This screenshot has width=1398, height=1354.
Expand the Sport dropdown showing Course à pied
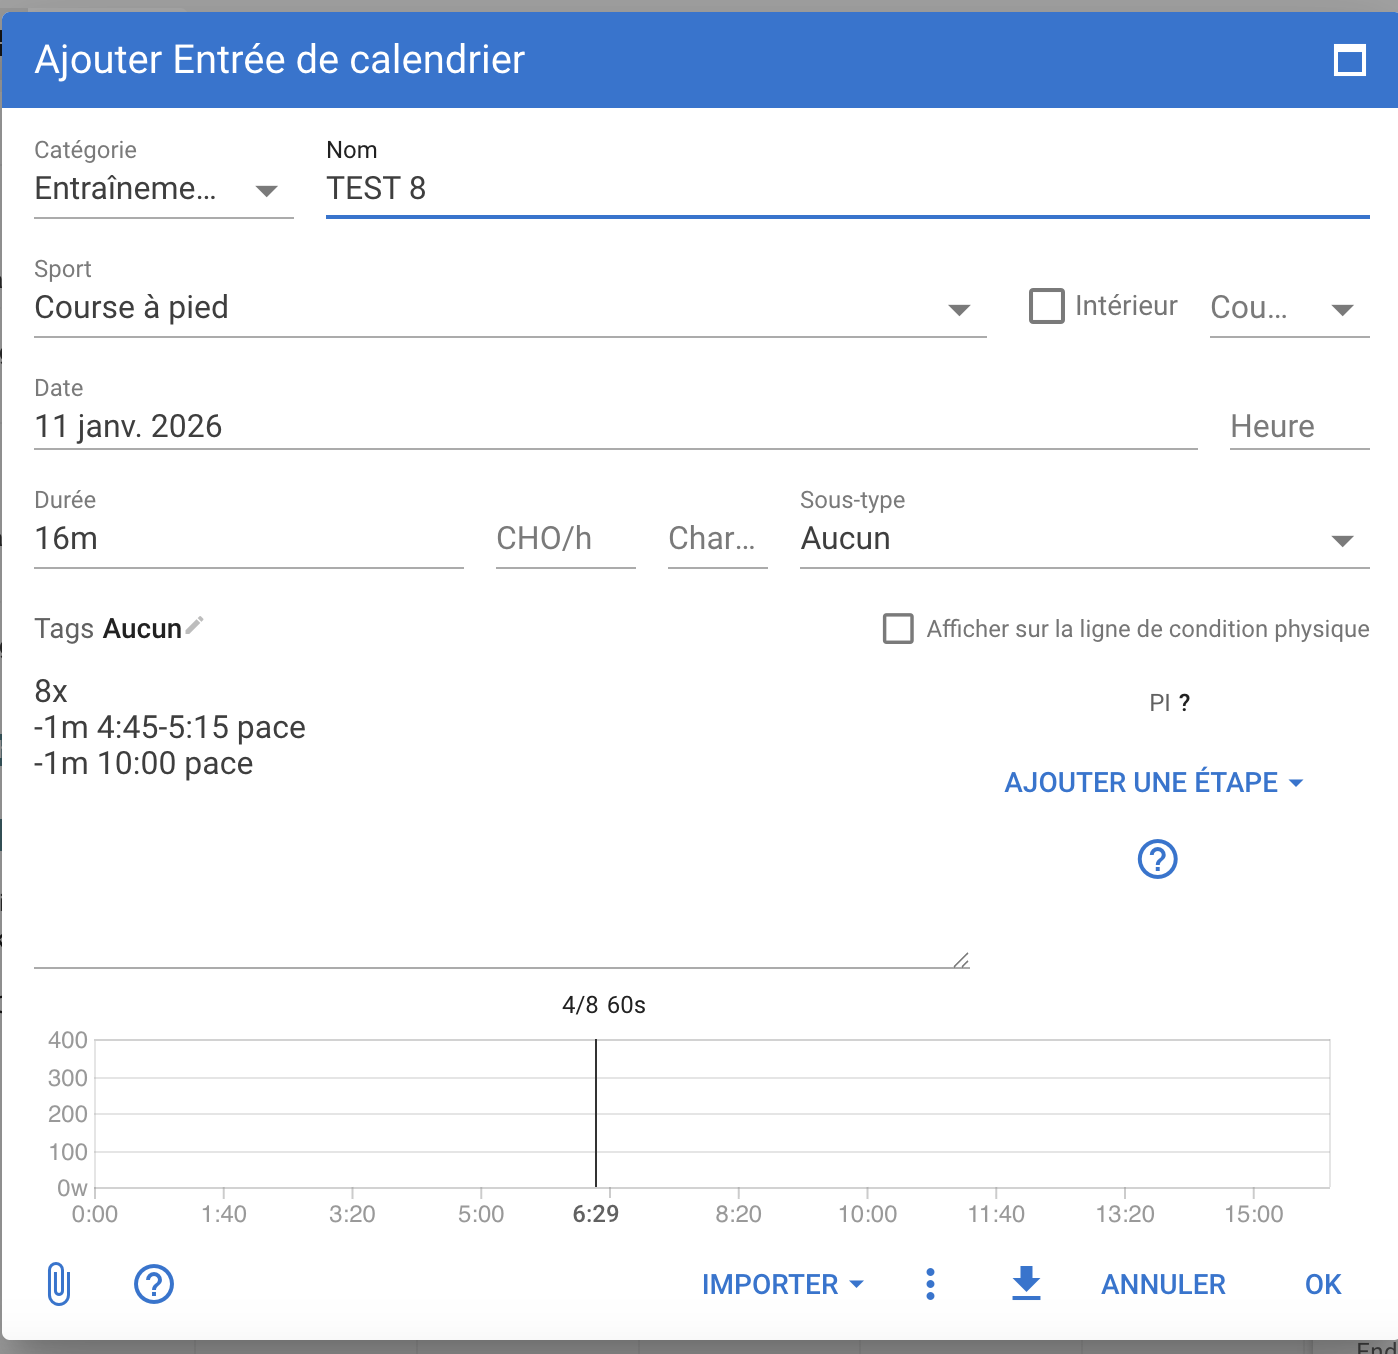510,308
